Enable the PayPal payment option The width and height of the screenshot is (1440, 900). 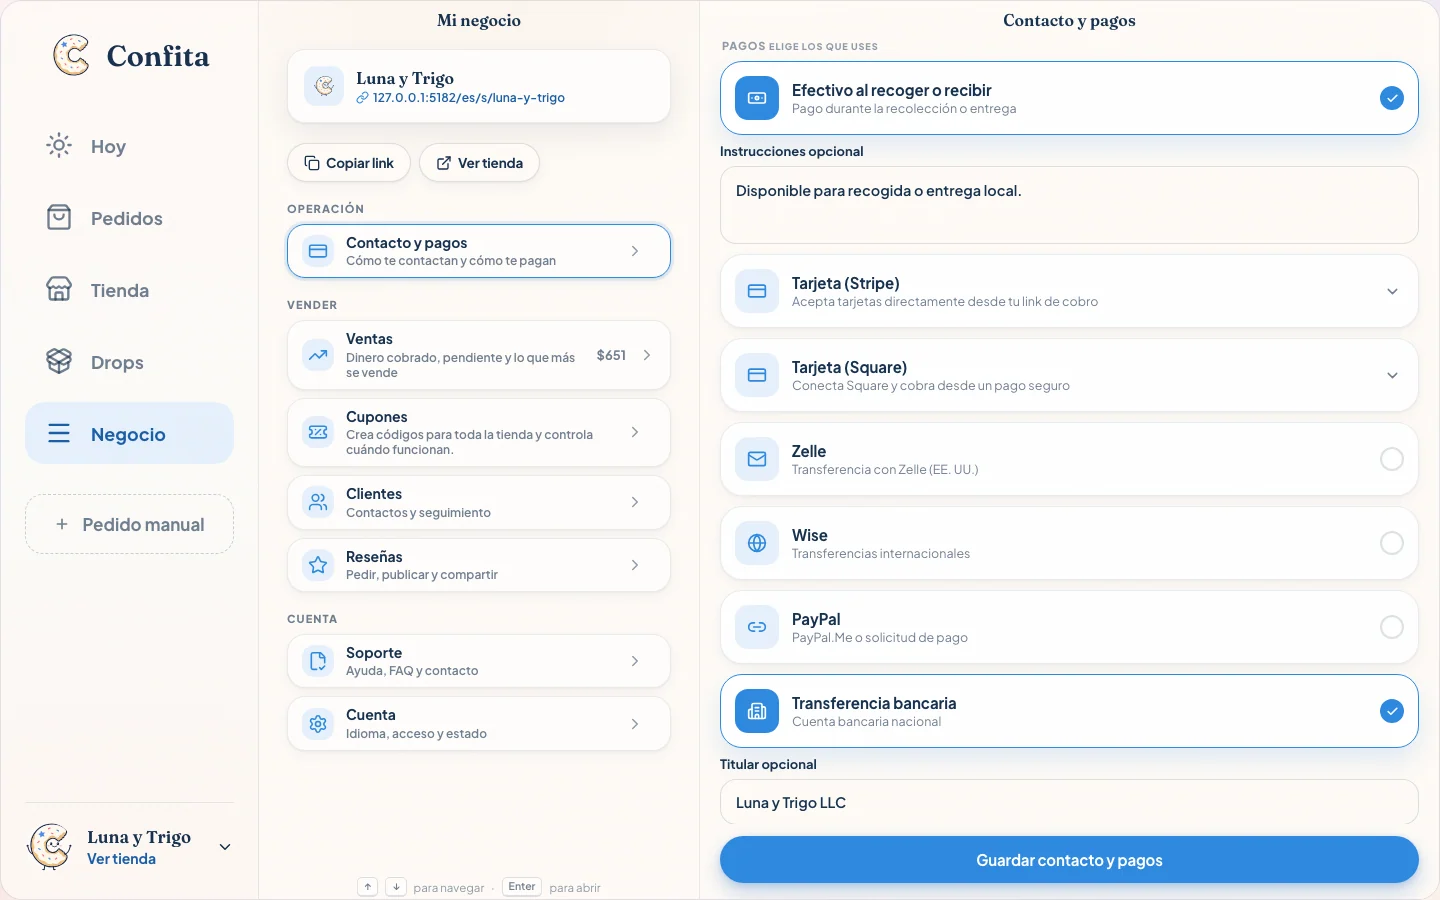(x=1392, y=627)
